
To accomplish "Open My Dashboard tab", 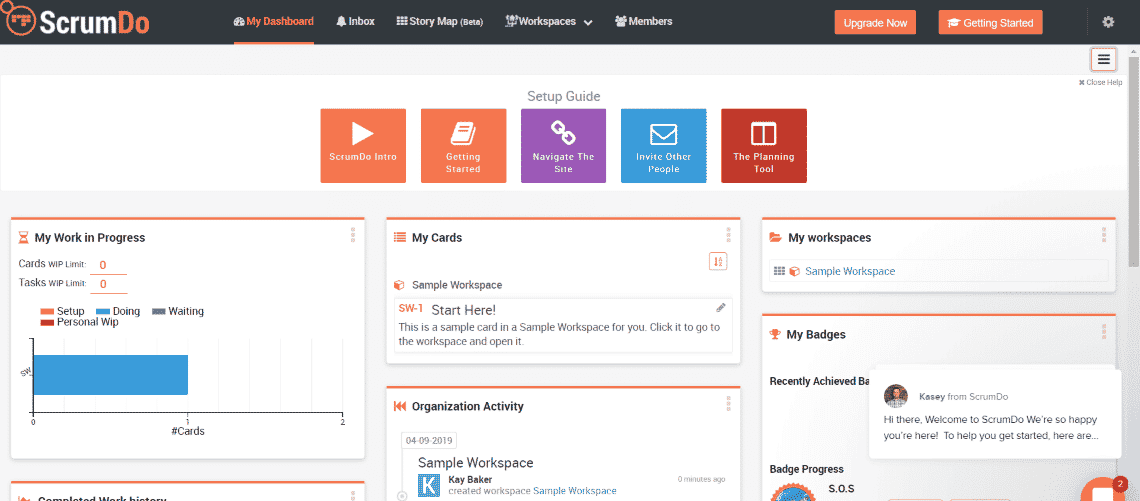I will [x=273, y=22].
